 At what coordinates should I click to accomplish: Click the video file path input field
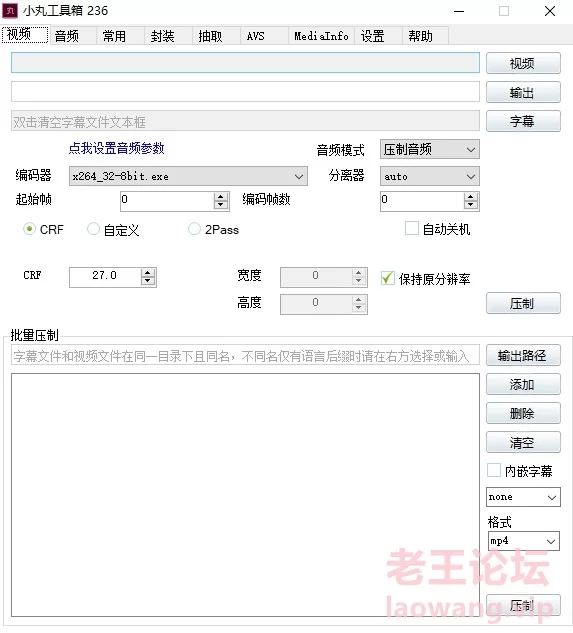pos(246,63)
